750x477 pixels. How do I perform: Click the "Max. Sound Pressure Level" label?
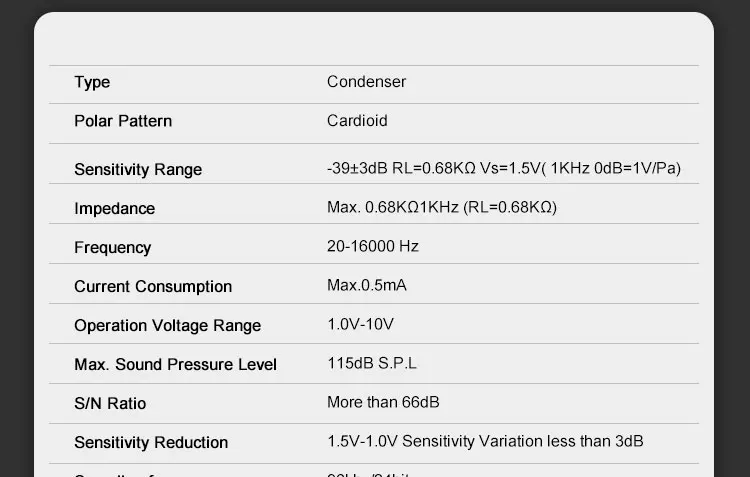pos(175,364)
